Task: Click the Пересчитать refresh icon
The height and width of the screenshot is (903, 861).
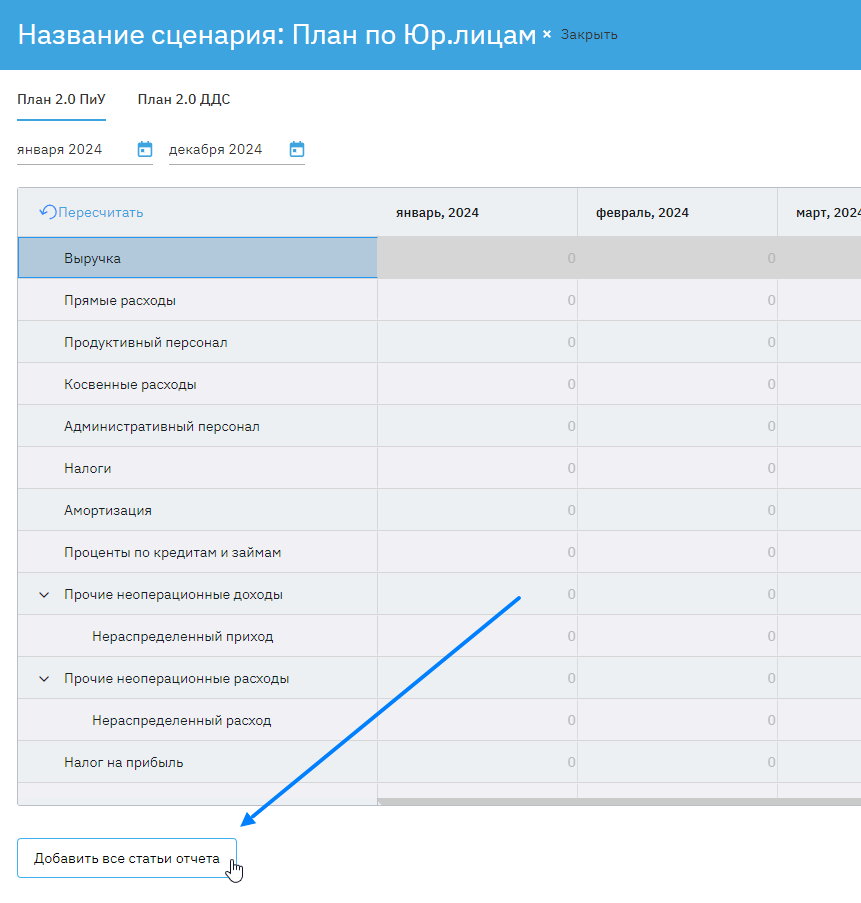Action: point(47,212)
